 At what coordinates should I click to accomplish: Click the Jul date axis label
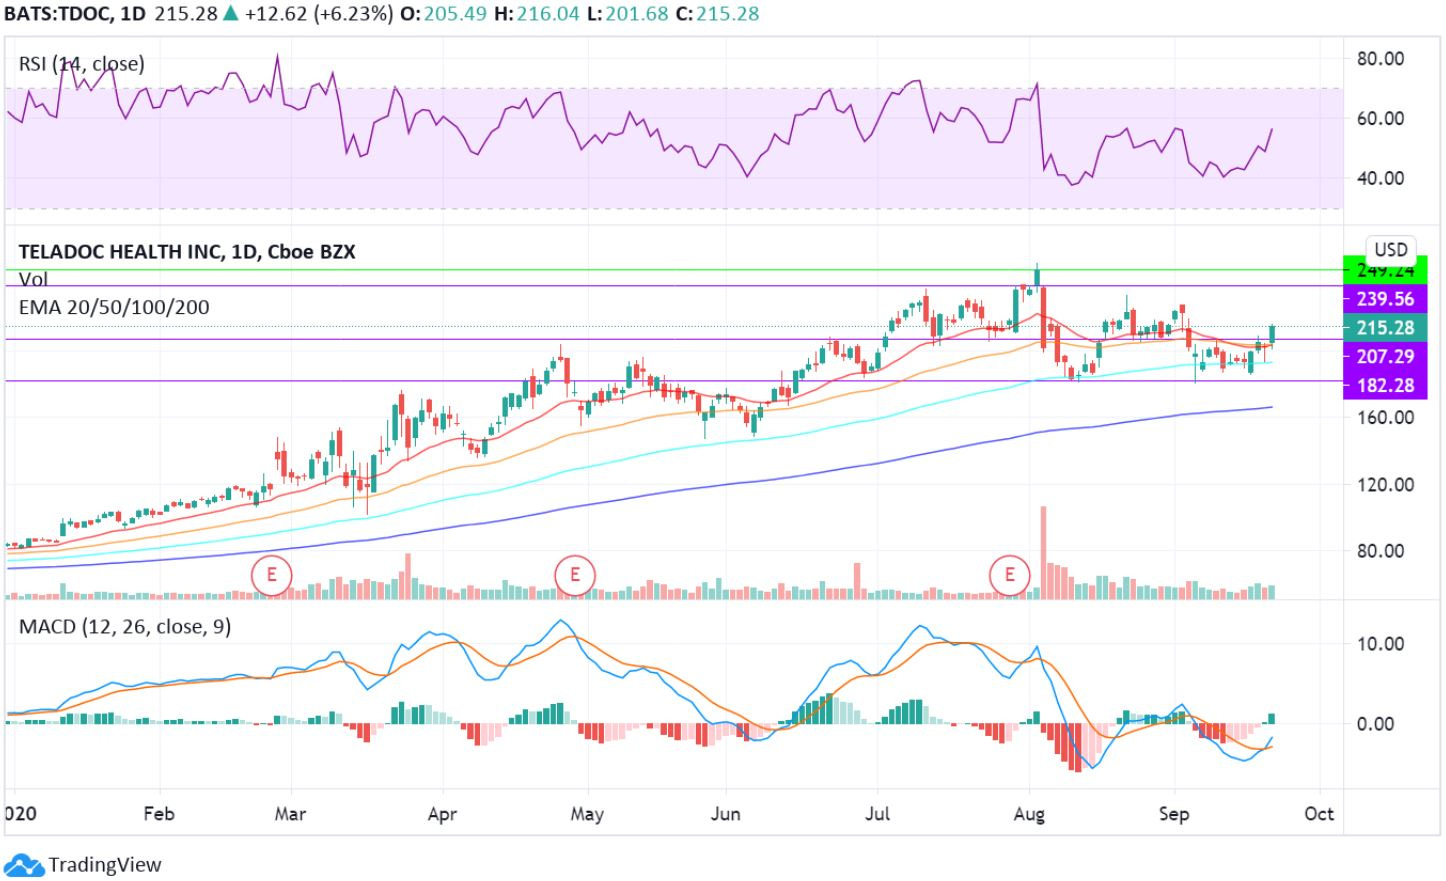pos(877,814)
